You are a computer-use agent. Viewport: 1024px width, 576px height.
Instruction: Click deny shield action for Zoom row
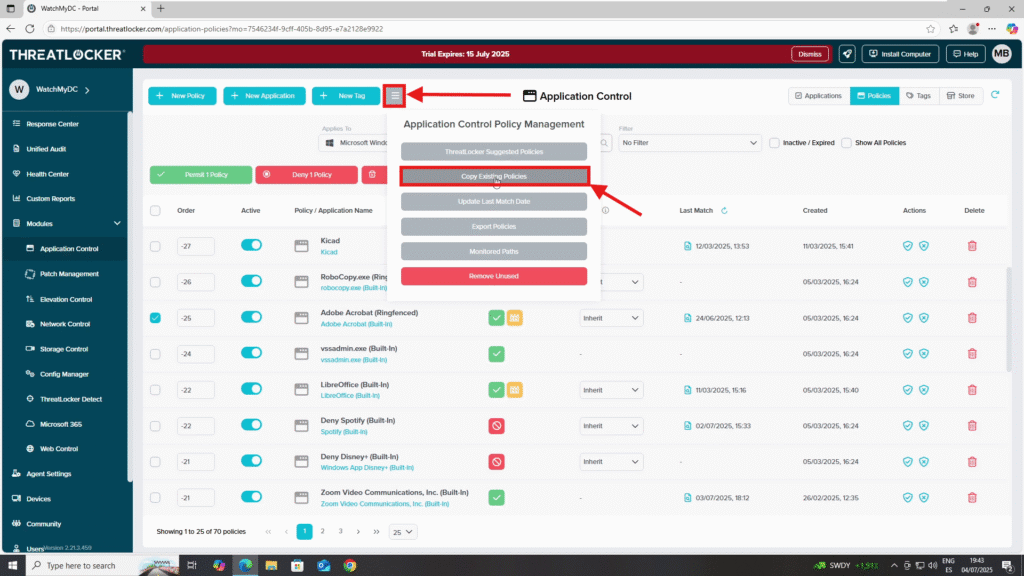click(x=923, y=498)
